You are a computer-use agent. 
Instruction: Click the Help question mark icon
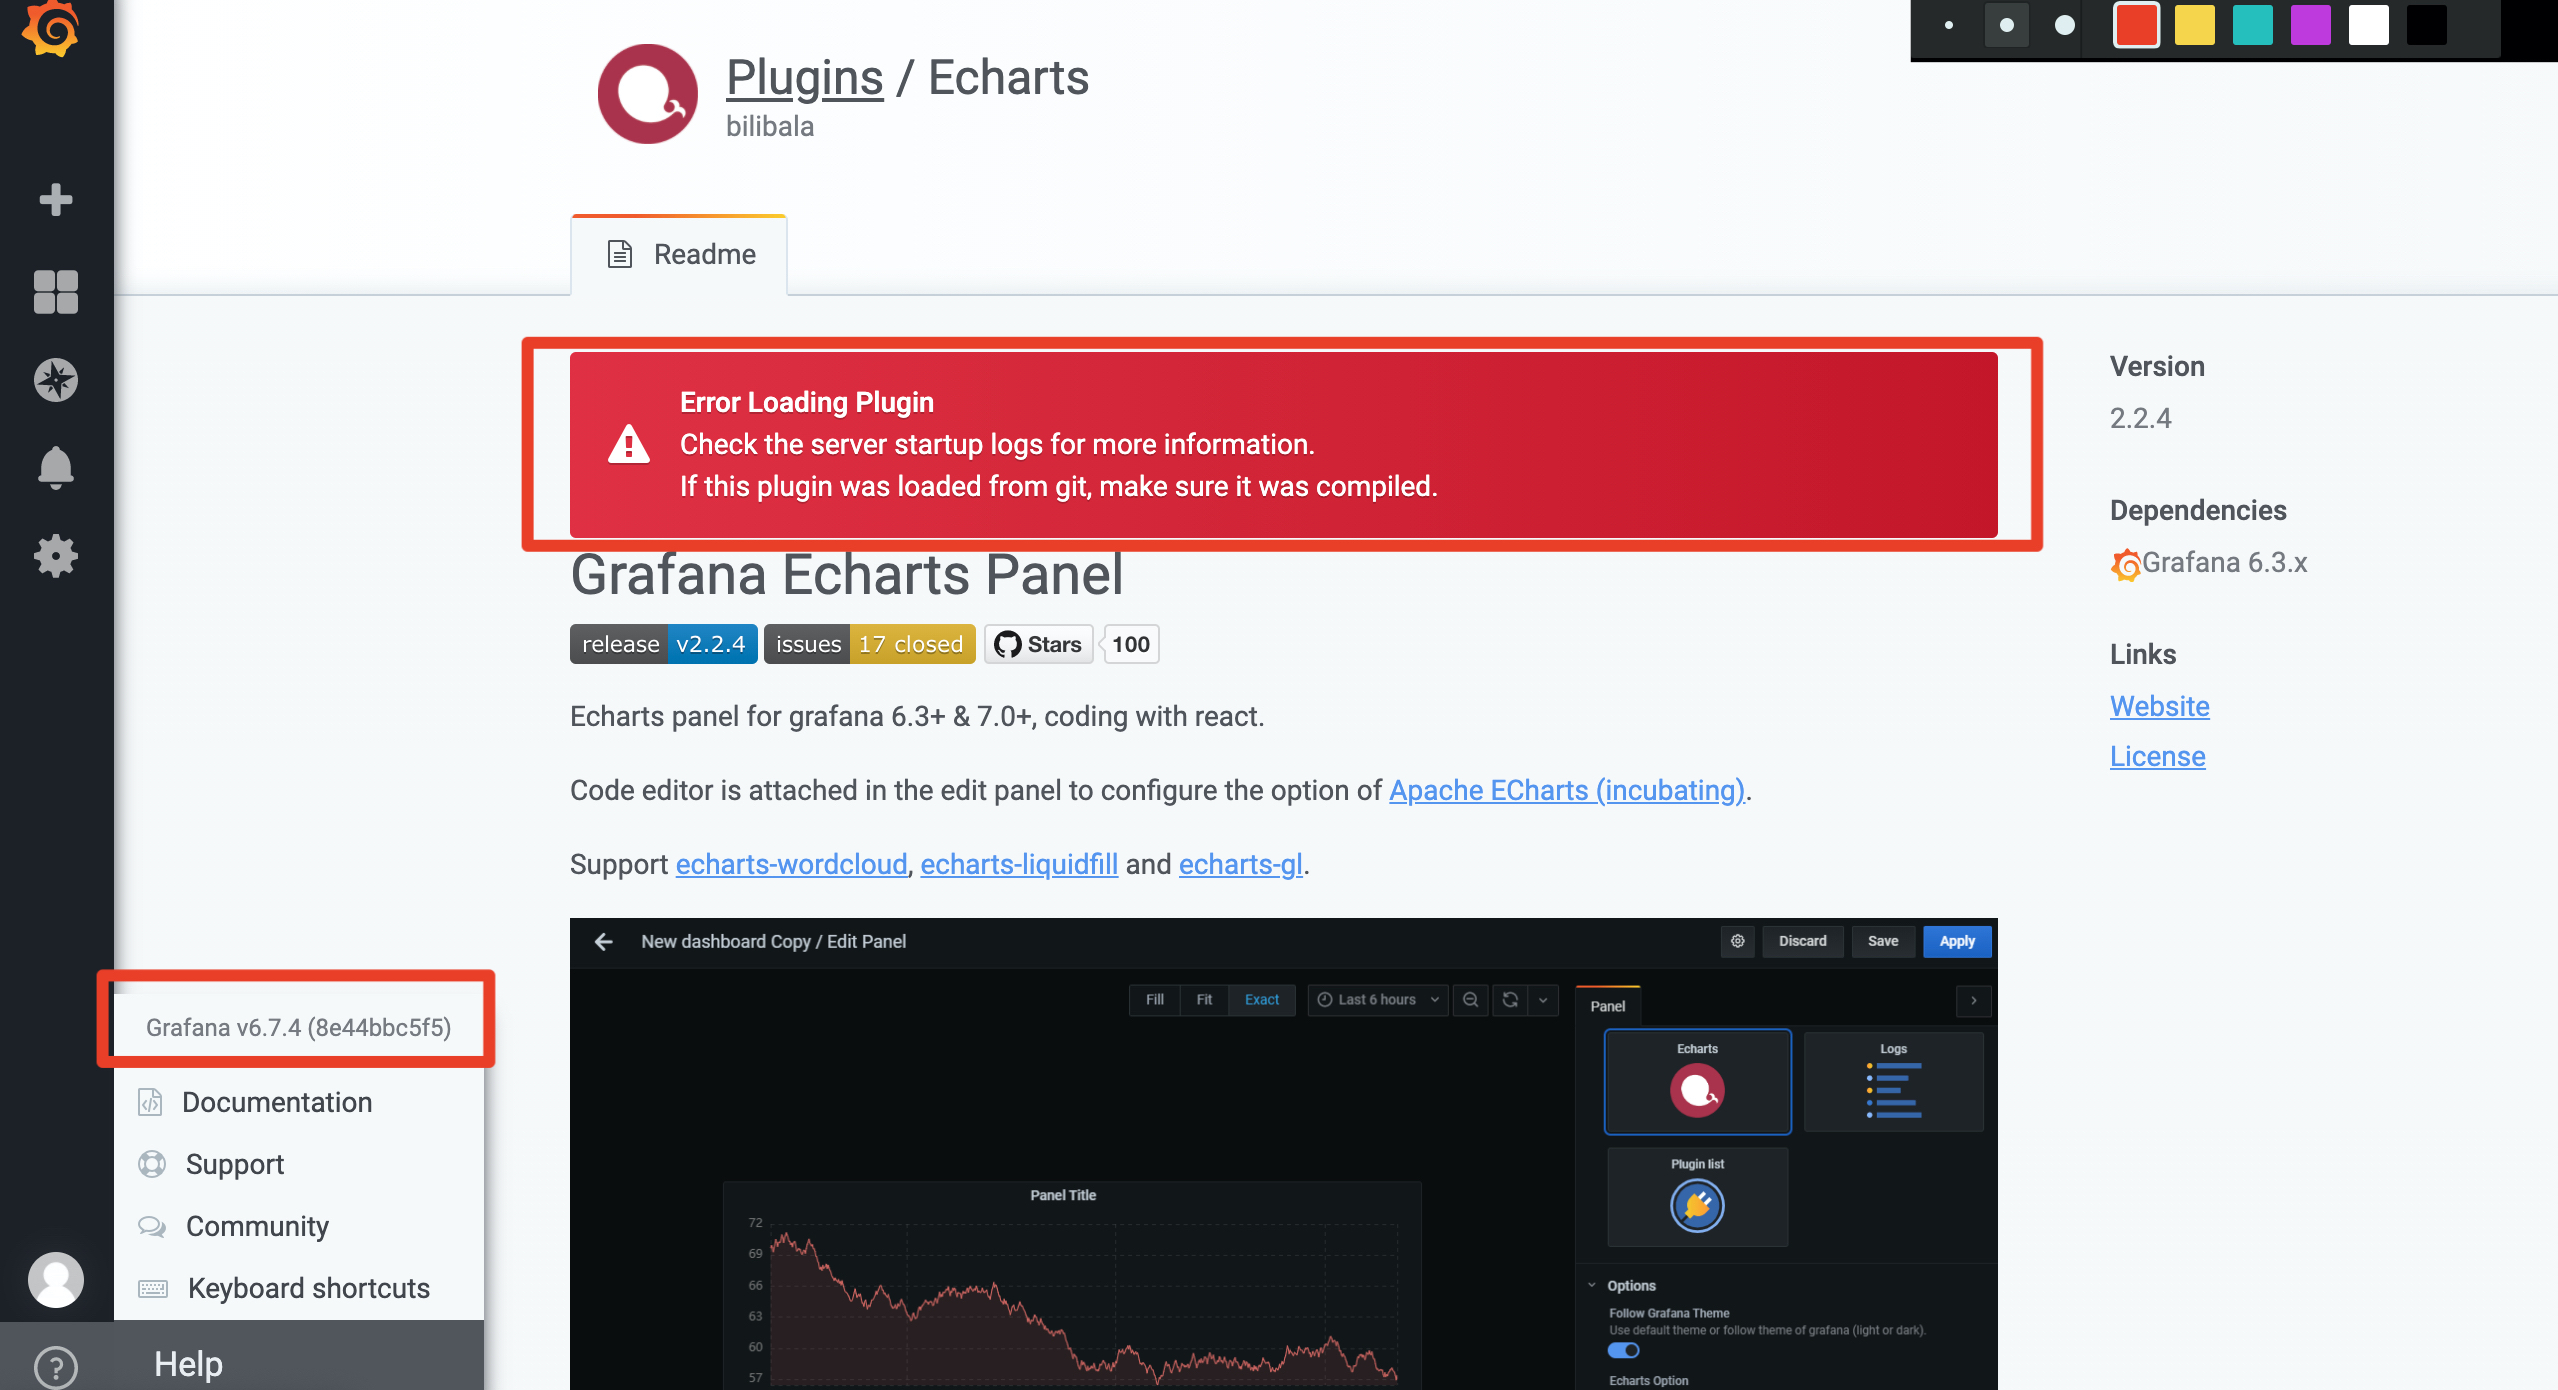coord(56,1366)
